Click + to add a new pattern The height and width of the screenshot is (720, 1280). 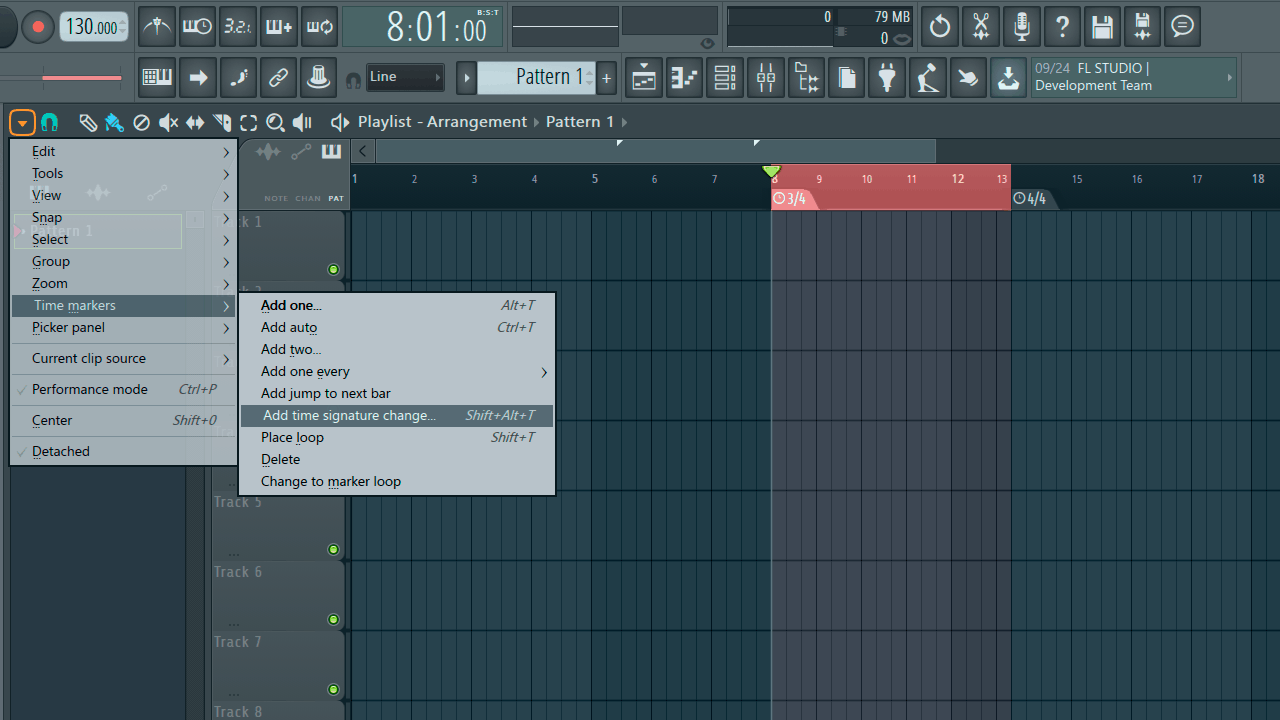click(x=606, y=77)
